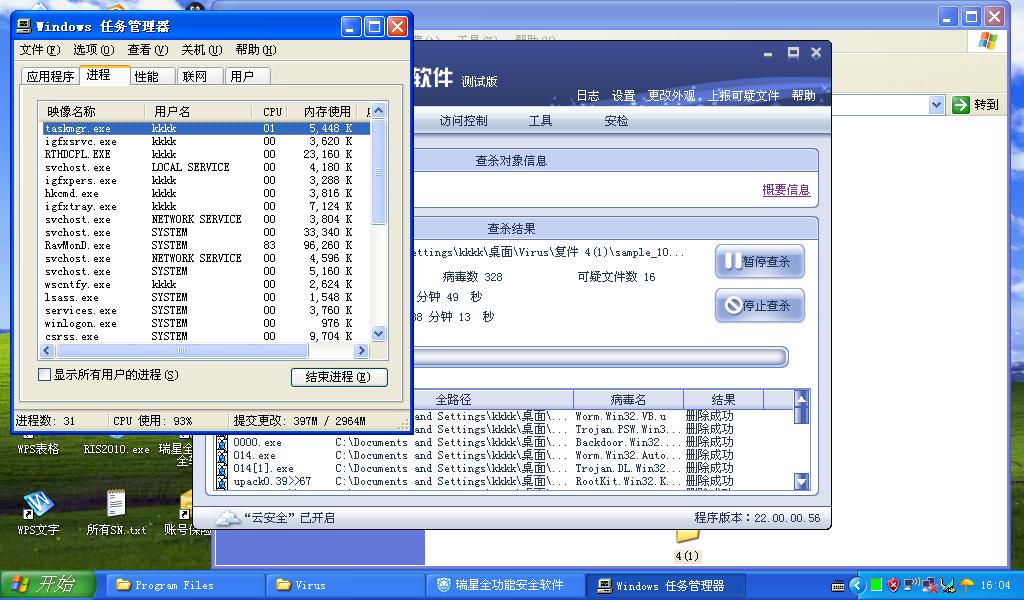Click results list scroll down arrow
The image size is (1024, 600).
[x=801, y=482]
